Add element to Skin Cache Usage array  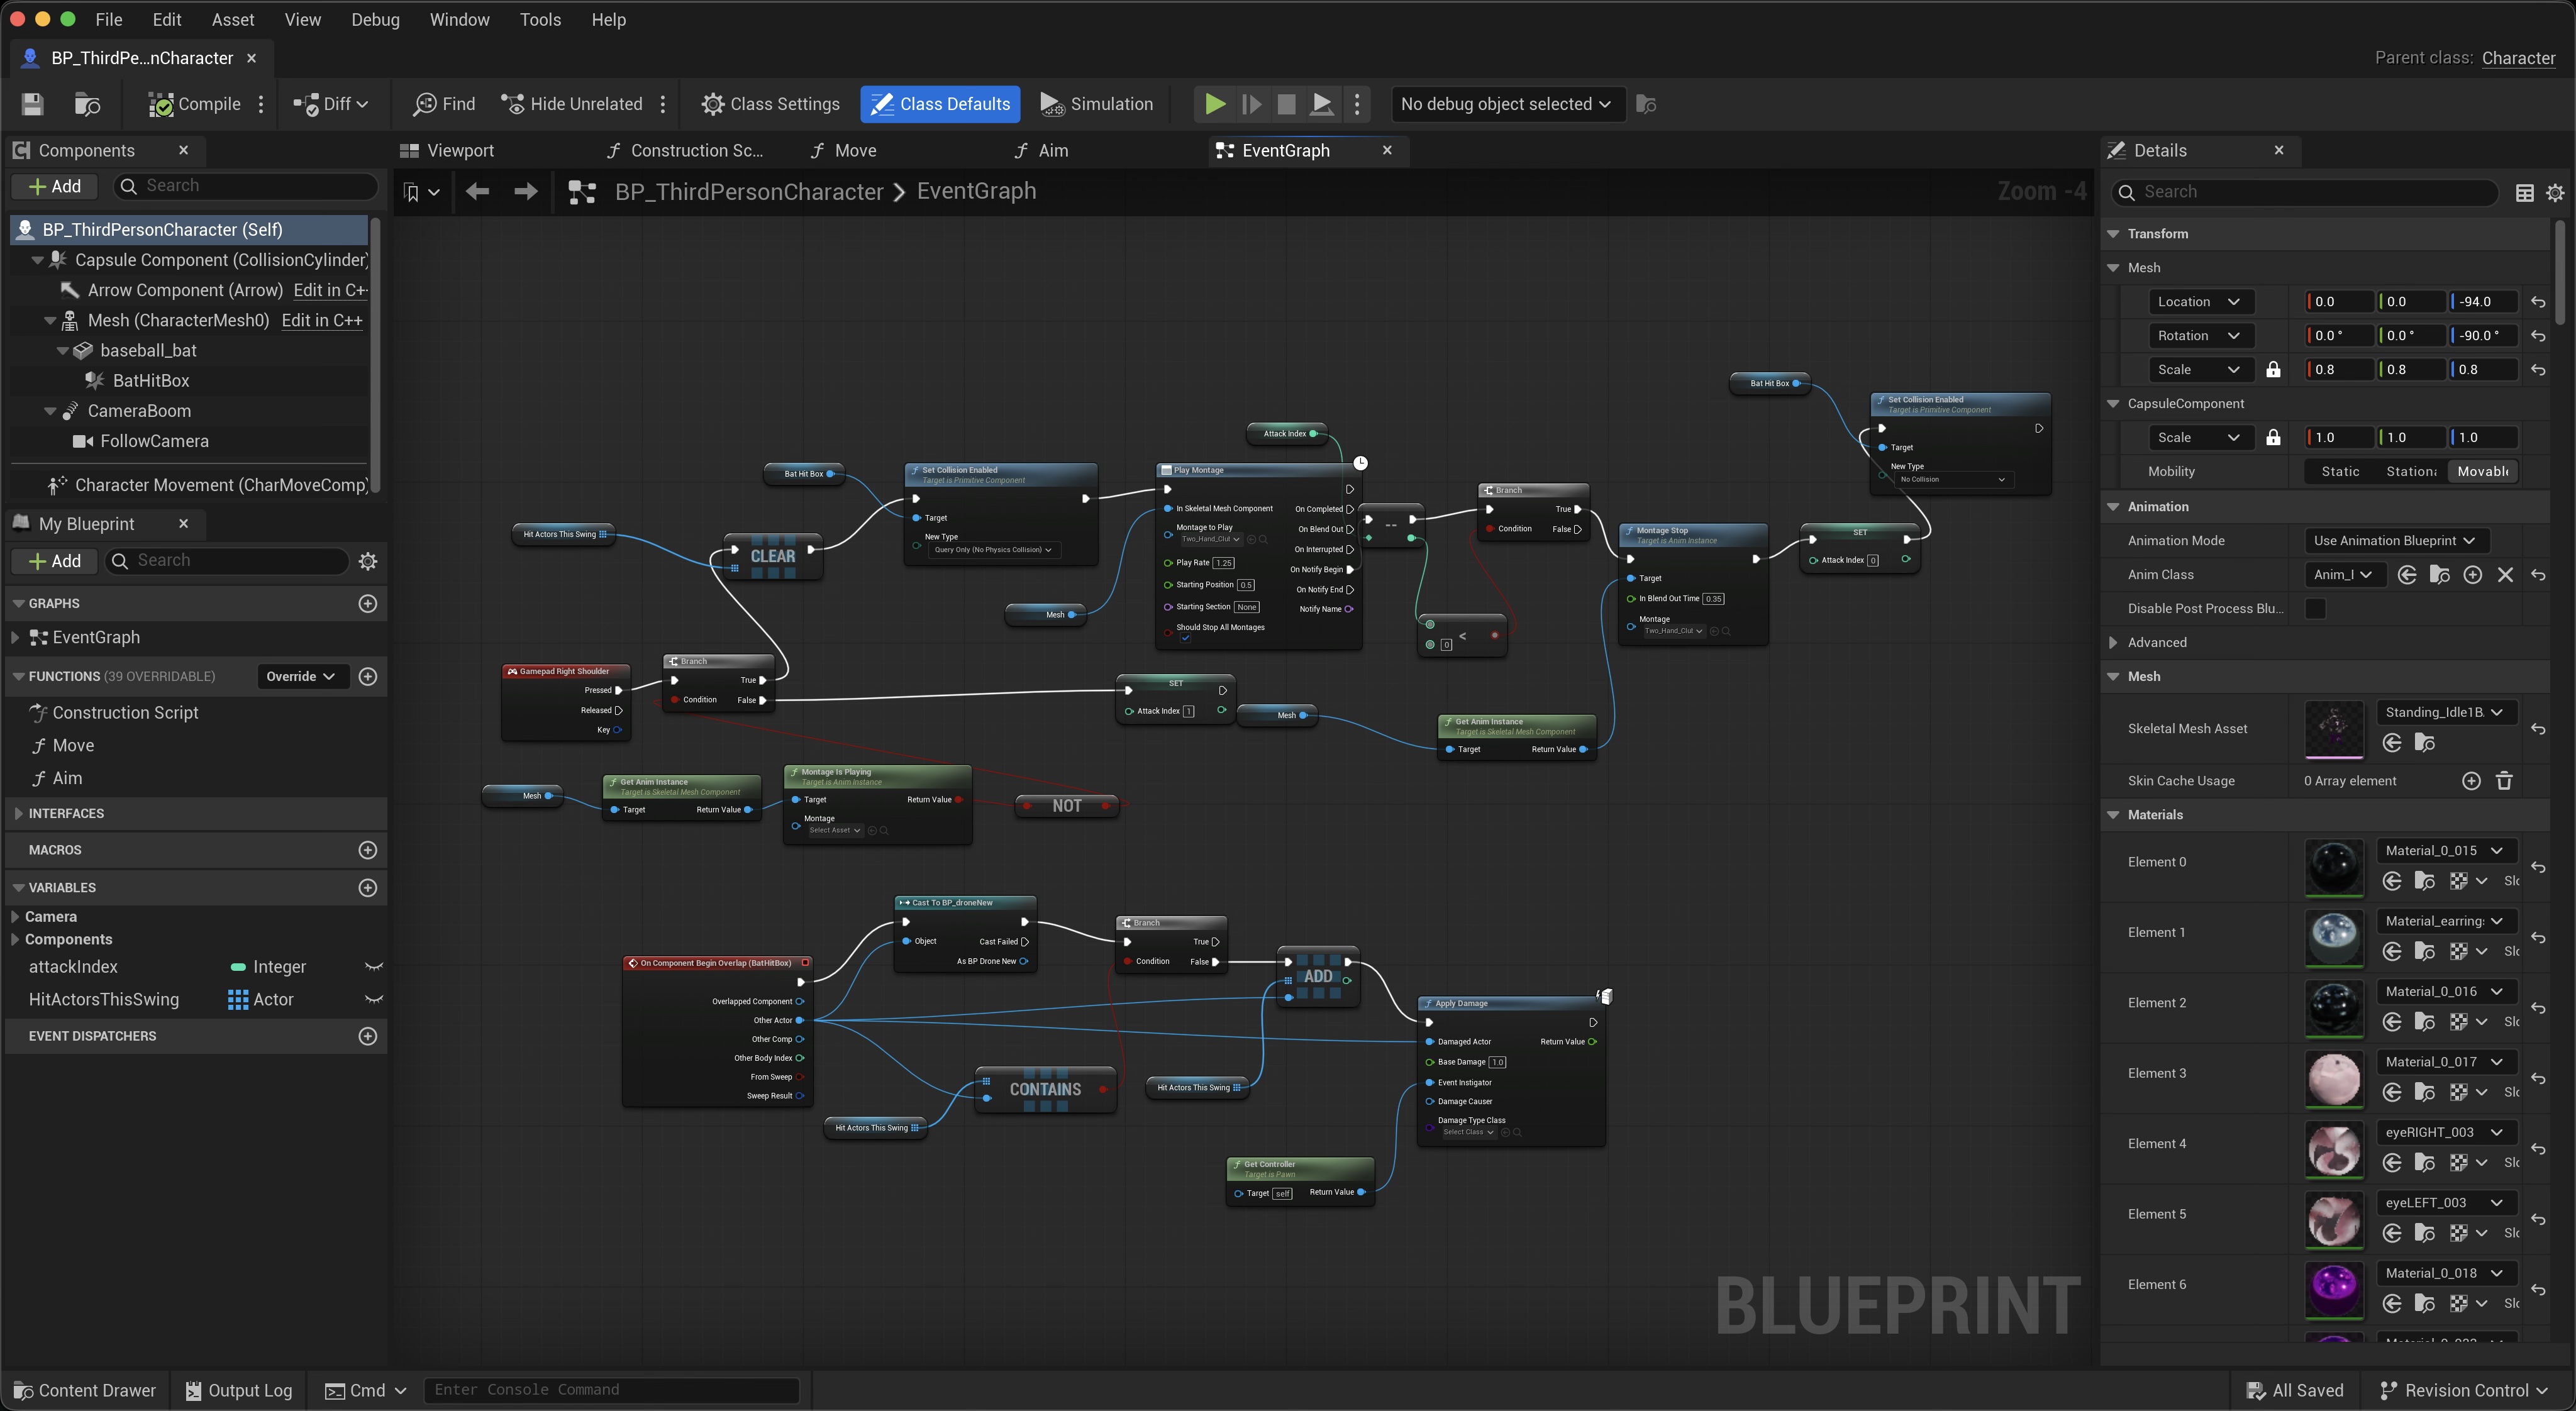2471,781
